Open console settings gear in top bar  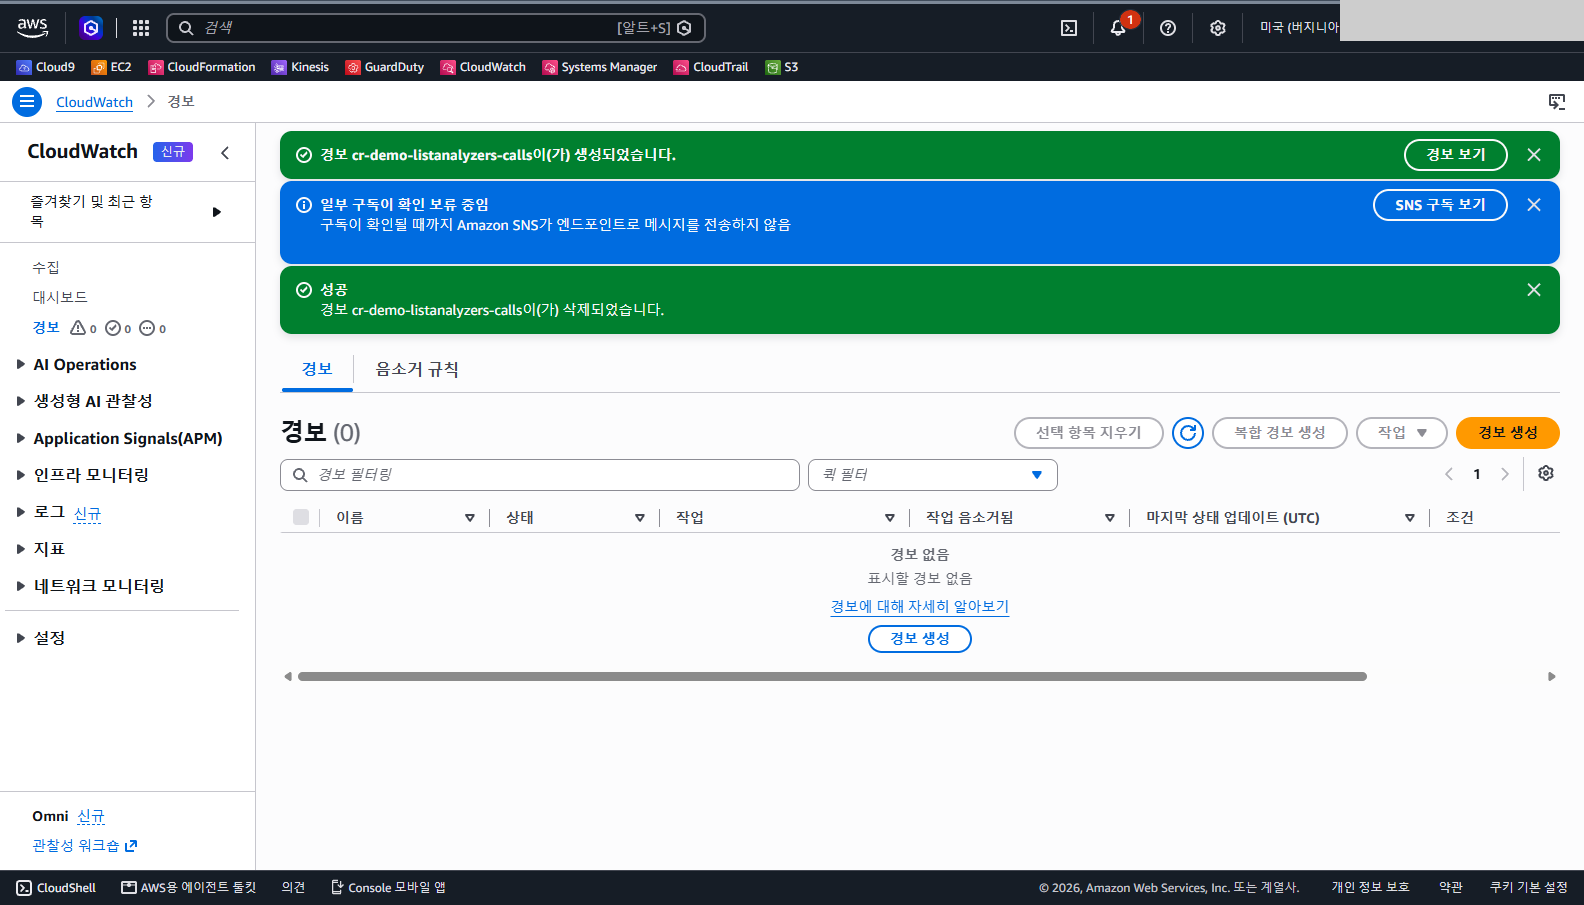1218,28
